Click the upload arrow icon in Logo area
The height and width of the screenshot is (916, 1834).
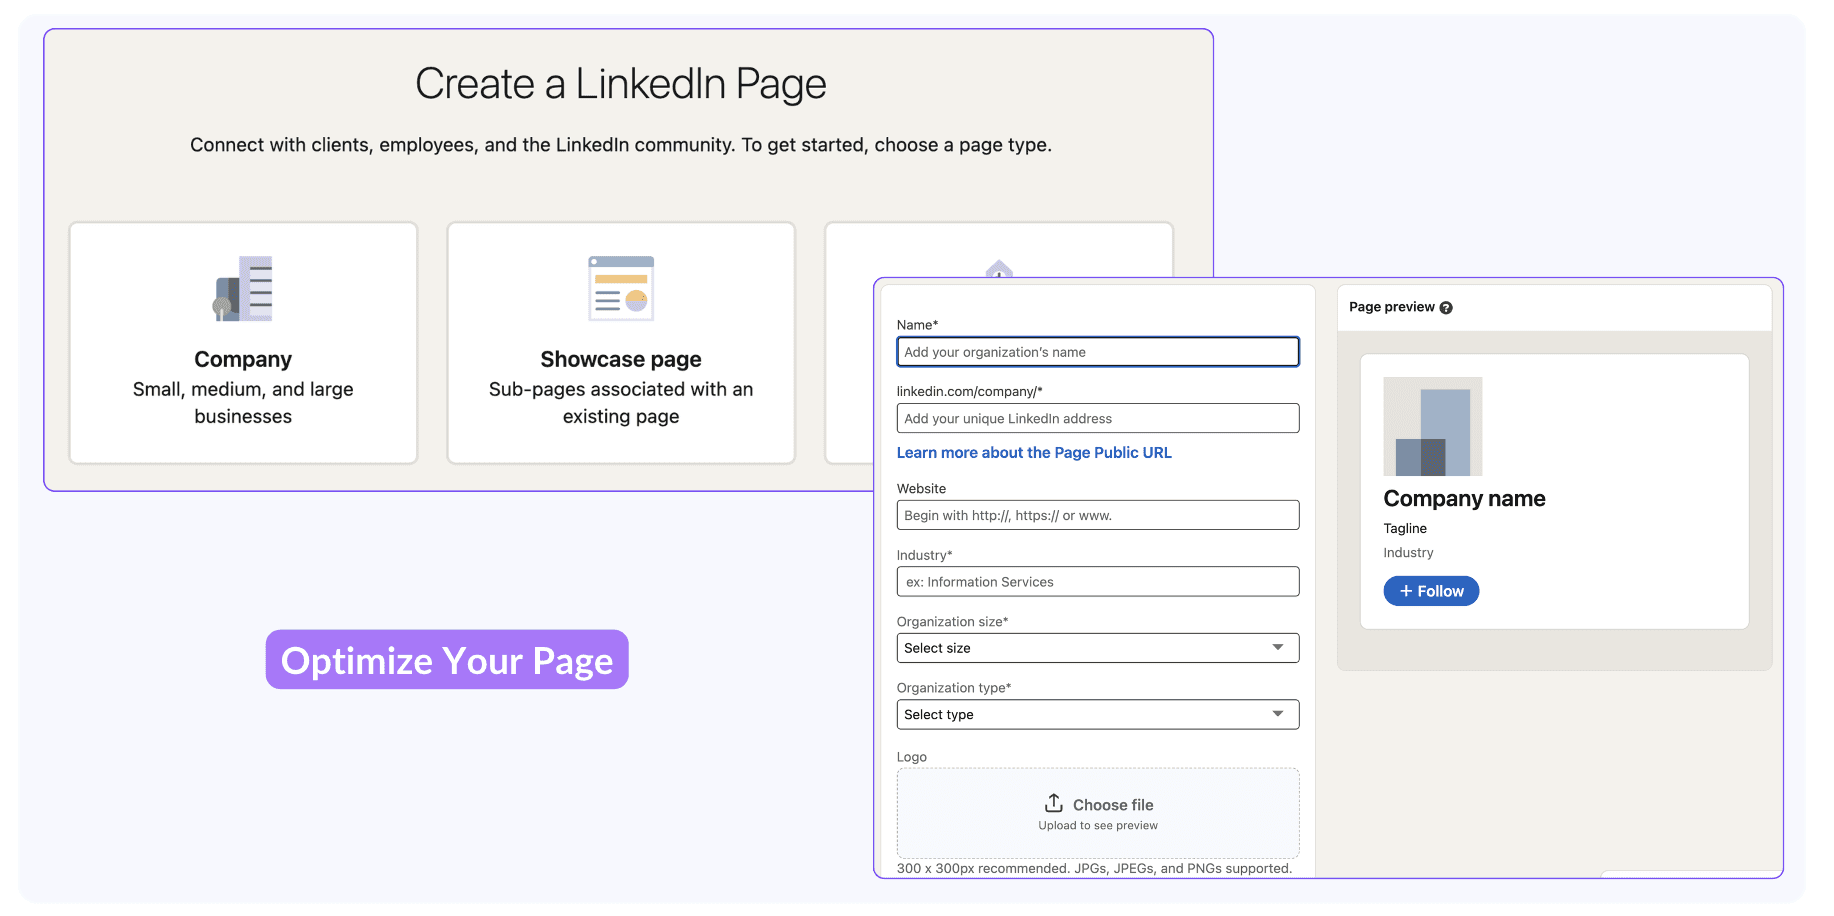tap(1054, 803)
